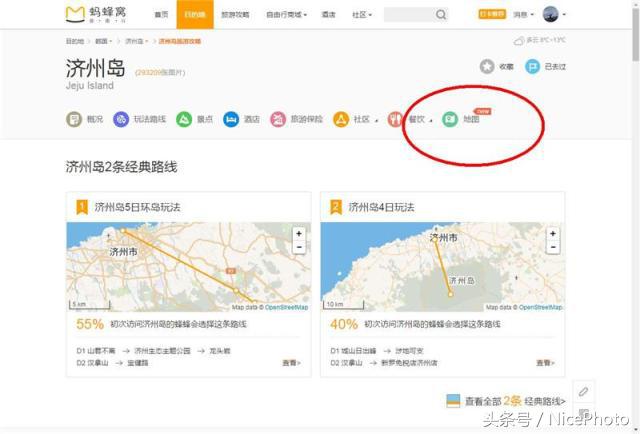This screenshot has height=434, width=640.
Task: Open the 济州岛4日玩法 route title
Action: click(381, 207)
